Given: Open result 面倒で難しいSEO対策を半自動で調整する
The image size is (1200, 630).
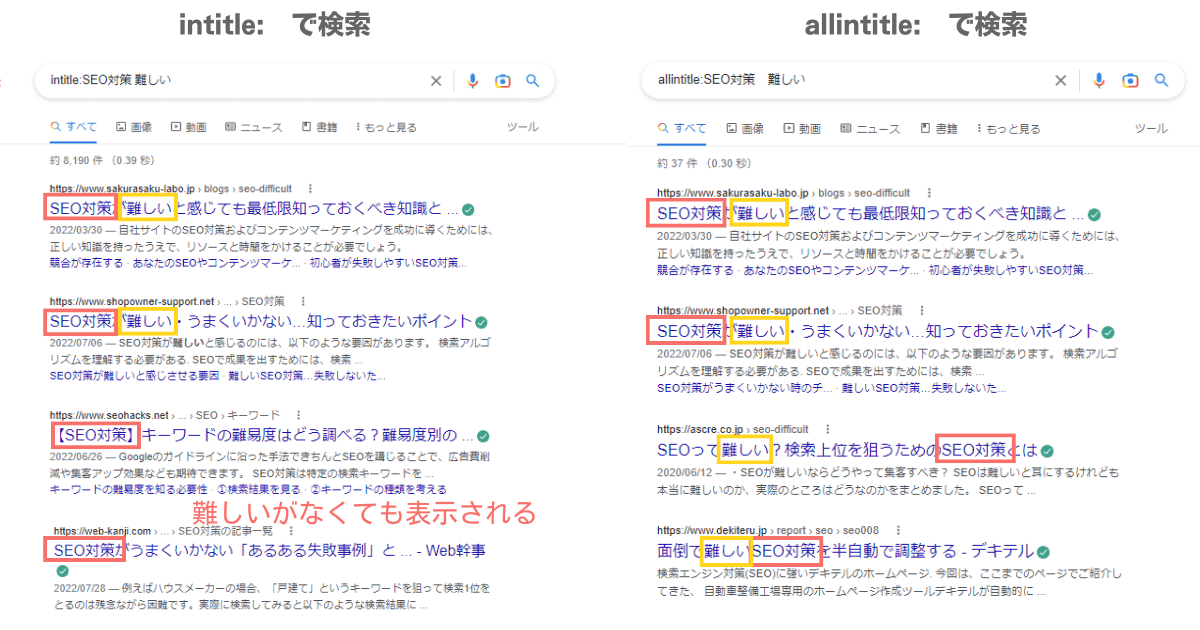Looking at the screenshot, I should point(845,551).
